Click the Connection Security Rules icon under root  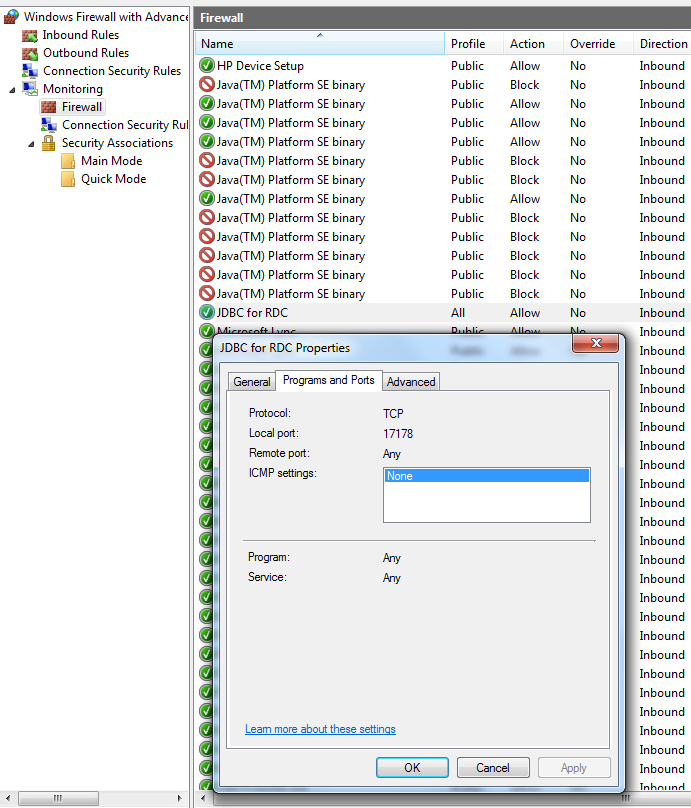30,71
